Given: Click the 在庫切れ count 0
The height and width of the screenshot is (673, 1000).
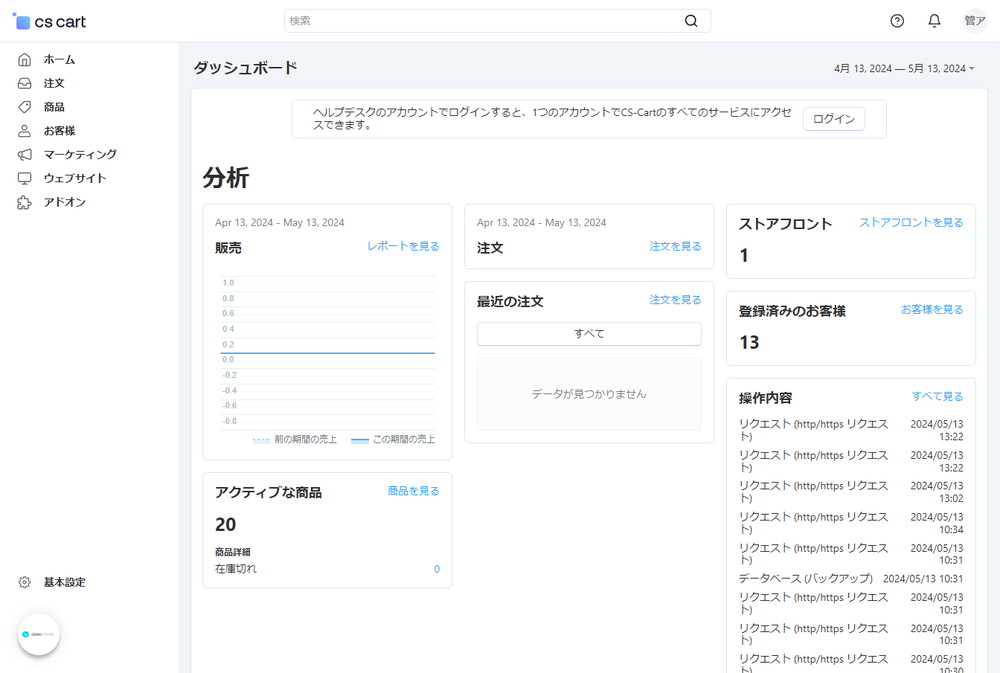Looking at the screenshot, I should point(437,569).
